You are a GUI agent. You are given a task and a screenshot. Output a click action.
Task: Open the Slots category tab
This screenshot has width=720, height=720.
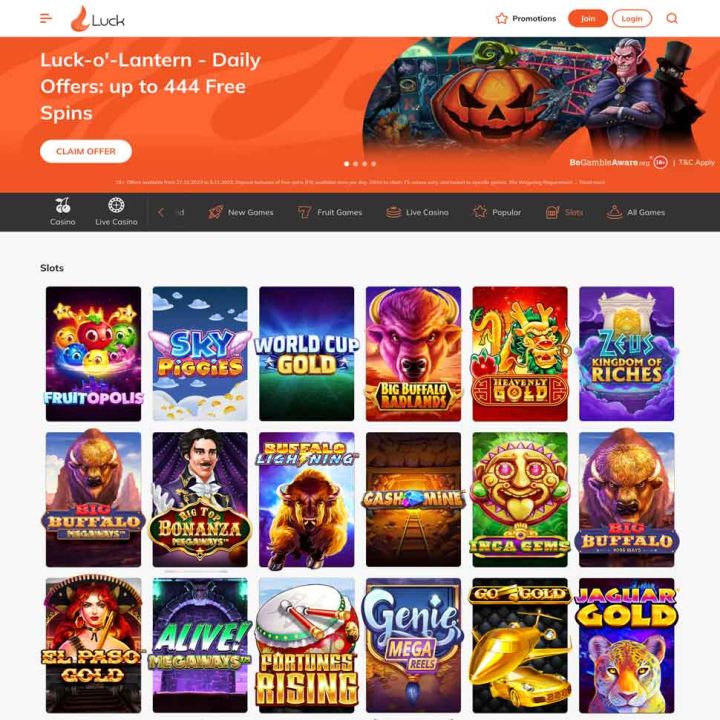(564, 212)
